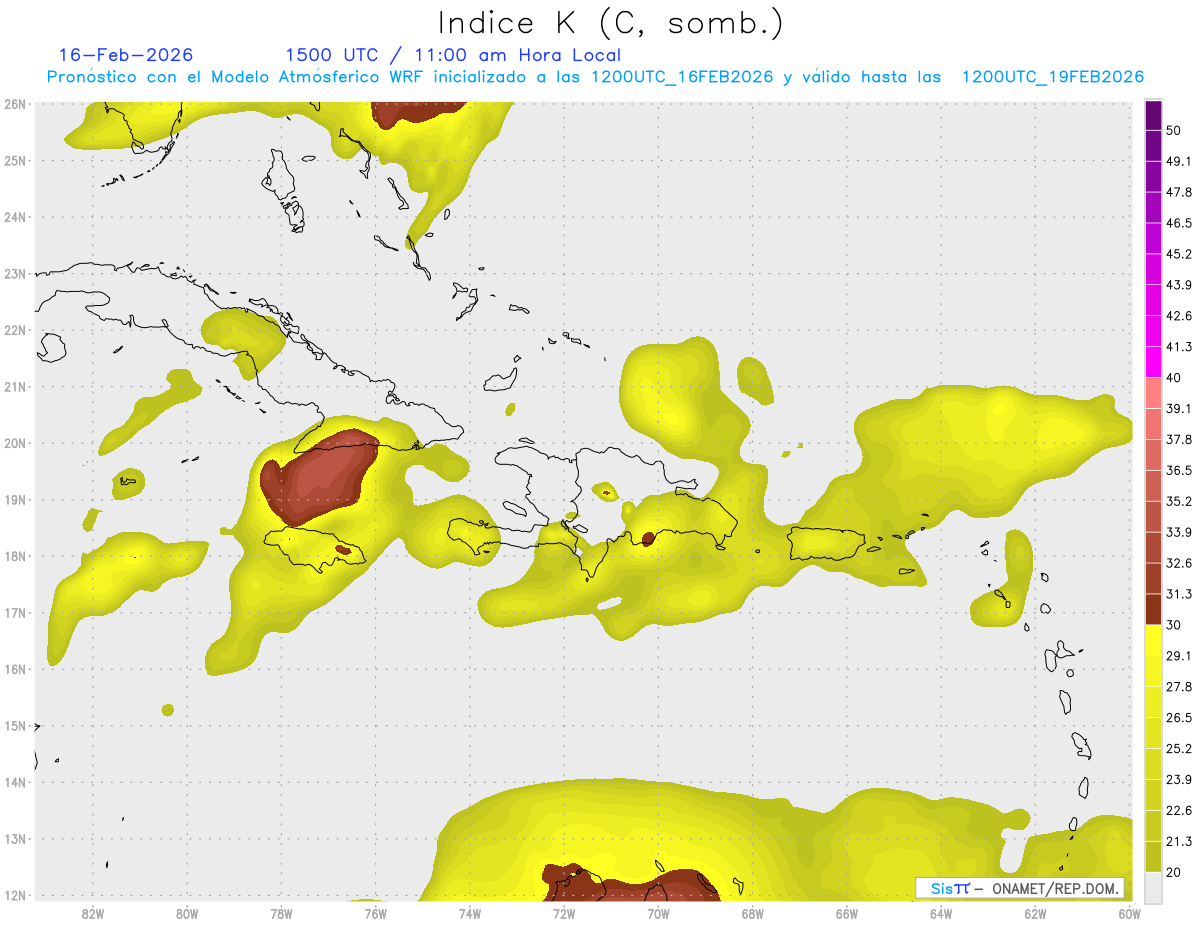Click the colorbar value '35.2'

point(1178,501)
